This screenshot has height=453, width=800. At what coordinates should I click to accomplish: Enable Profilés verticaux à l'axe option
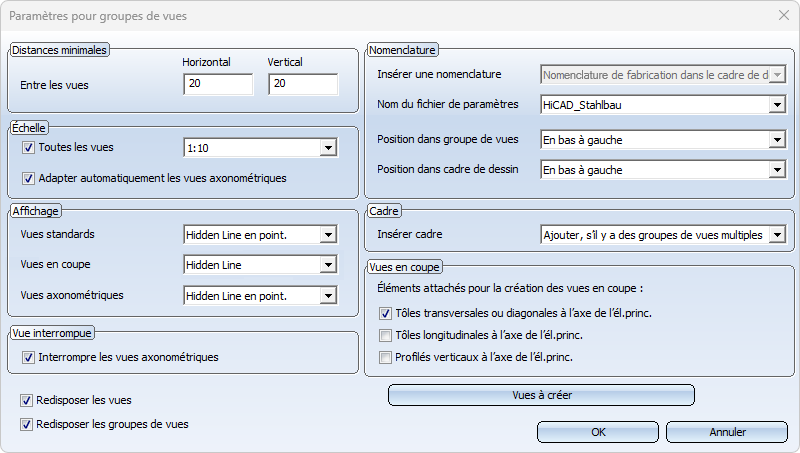[x=385, y=358]
